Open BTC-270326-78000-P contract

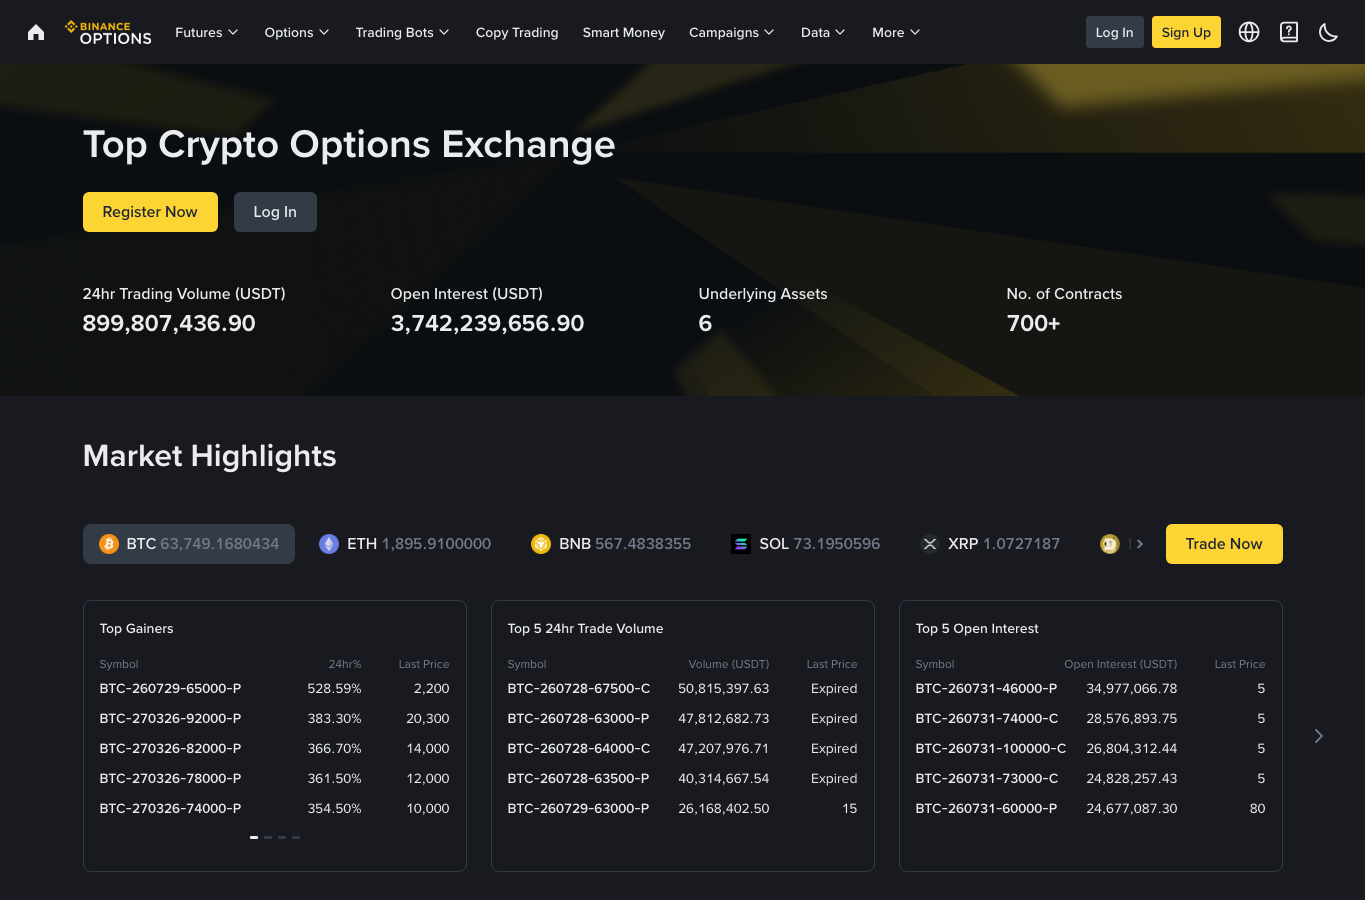point(170,778)
